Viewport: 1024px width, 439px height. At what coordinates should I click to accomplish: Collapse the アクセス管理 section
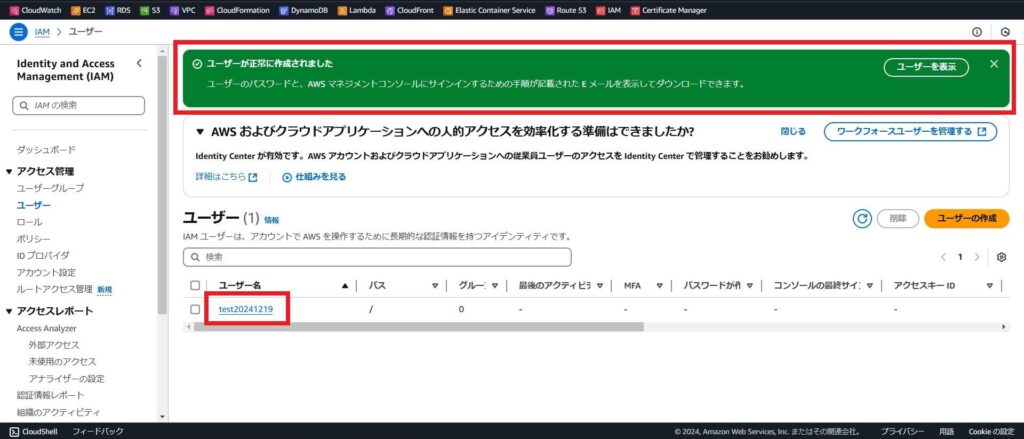click(x=8, y=172)
